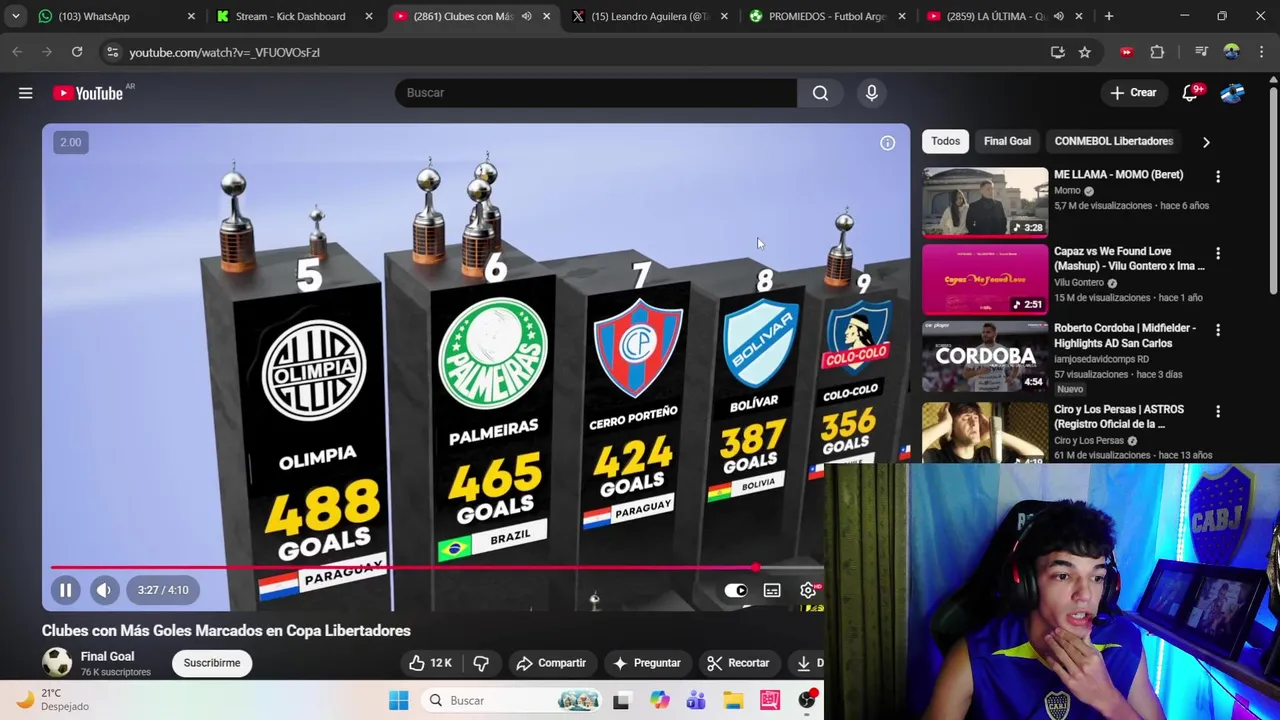Open options for Roberto Cordoba video
Screen dimensions: 1280x720
point(1218,330)
